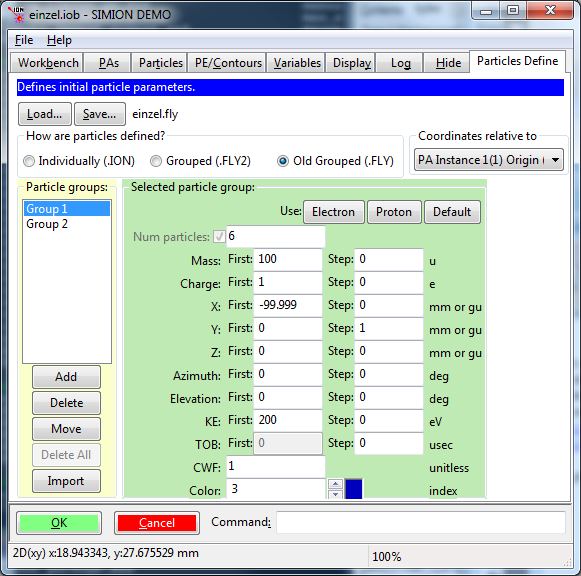Switch to the Workbench tab
581x576 pixels.
pyautogui.click(x=48, y=63)
